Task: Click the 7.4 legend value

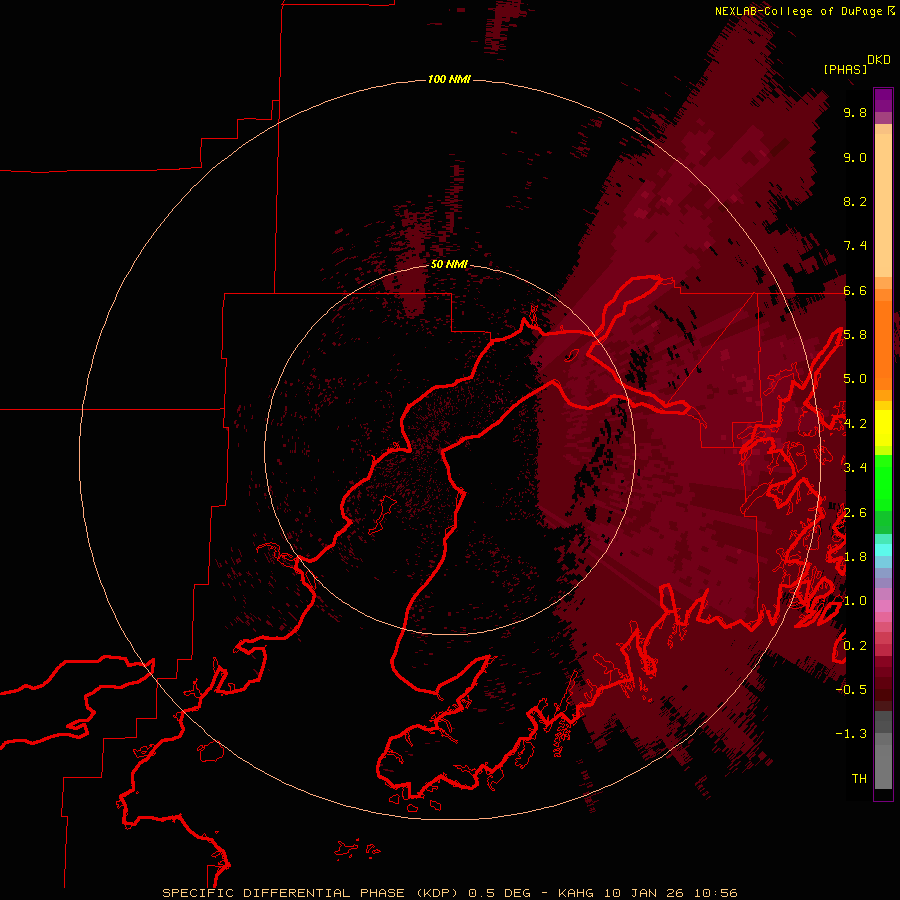Action: point(855,246)
